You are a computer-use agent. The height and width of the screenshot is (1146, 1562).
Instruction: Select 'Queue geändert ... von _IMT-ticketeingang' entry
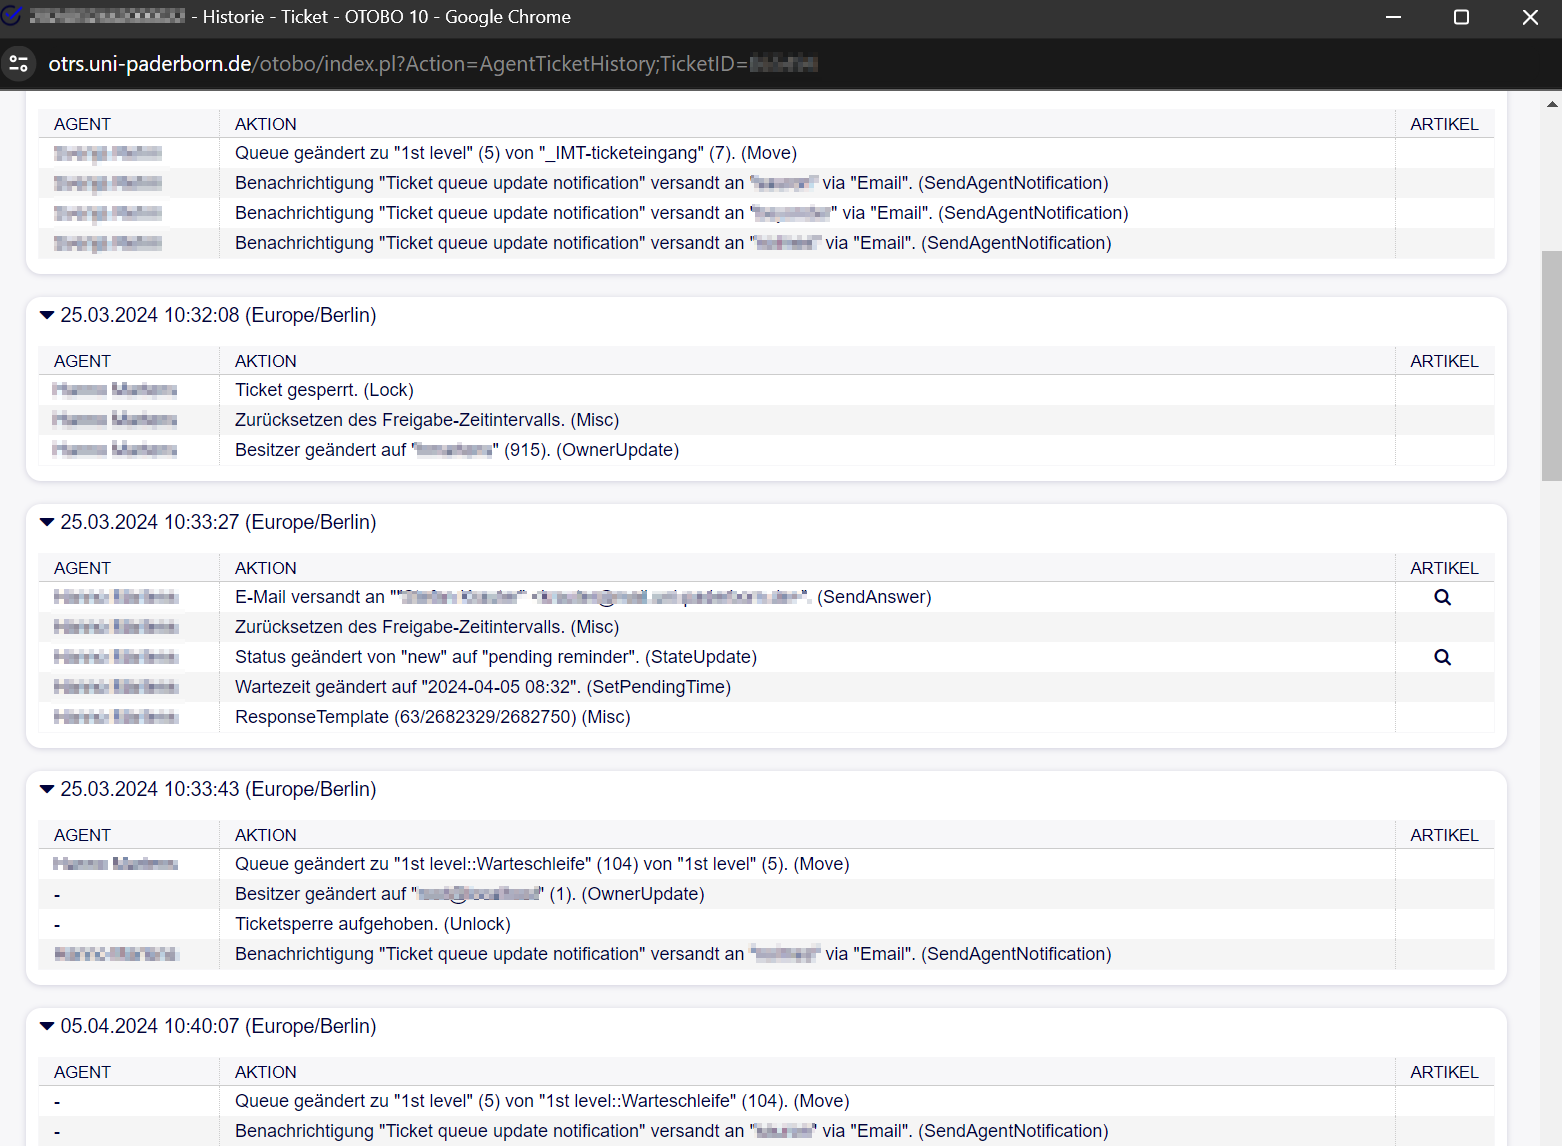point(516,153)
